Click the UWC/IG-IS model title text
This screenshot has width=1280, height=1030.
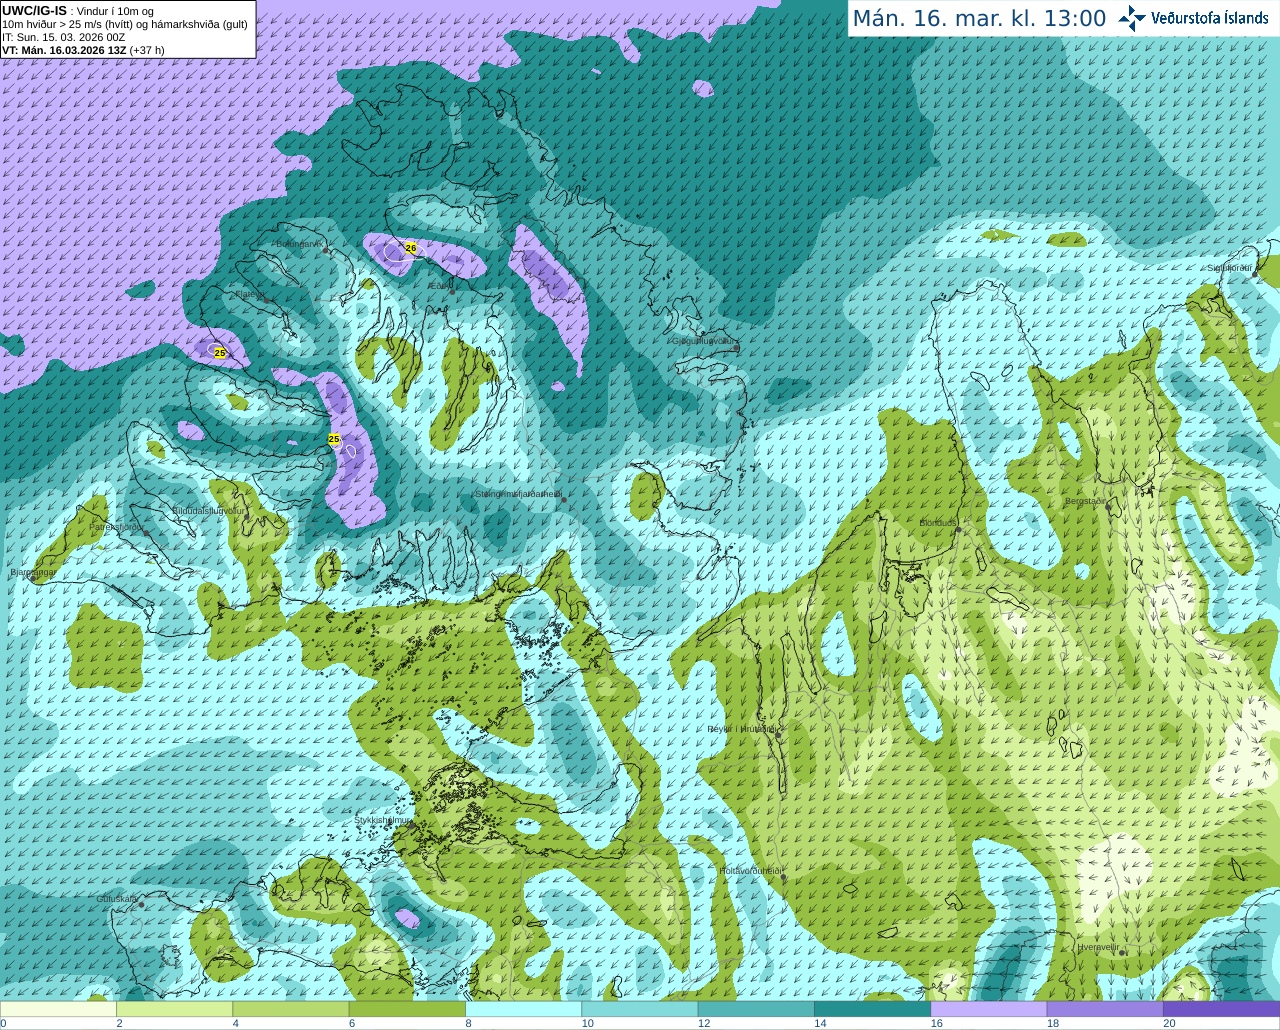[34, 10]
